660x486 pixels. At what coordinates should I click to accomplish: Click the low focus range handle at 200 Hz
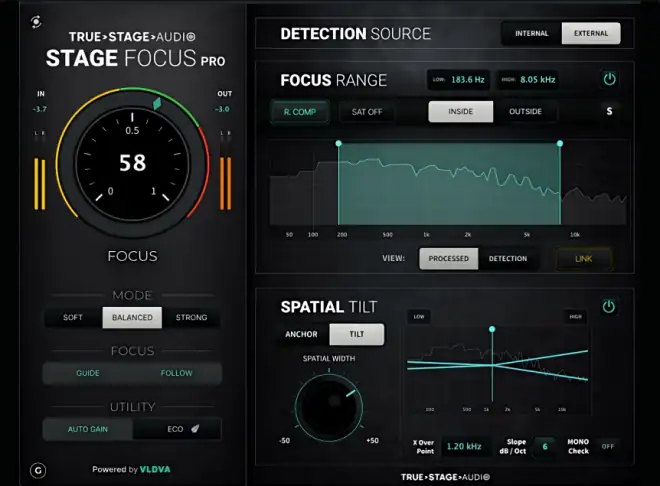tap(338, 143)
